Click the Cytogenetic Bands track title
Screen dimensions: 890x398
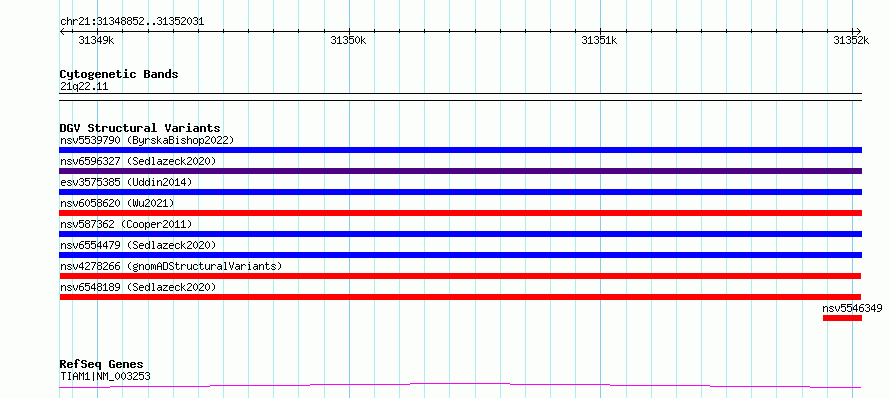119,74
